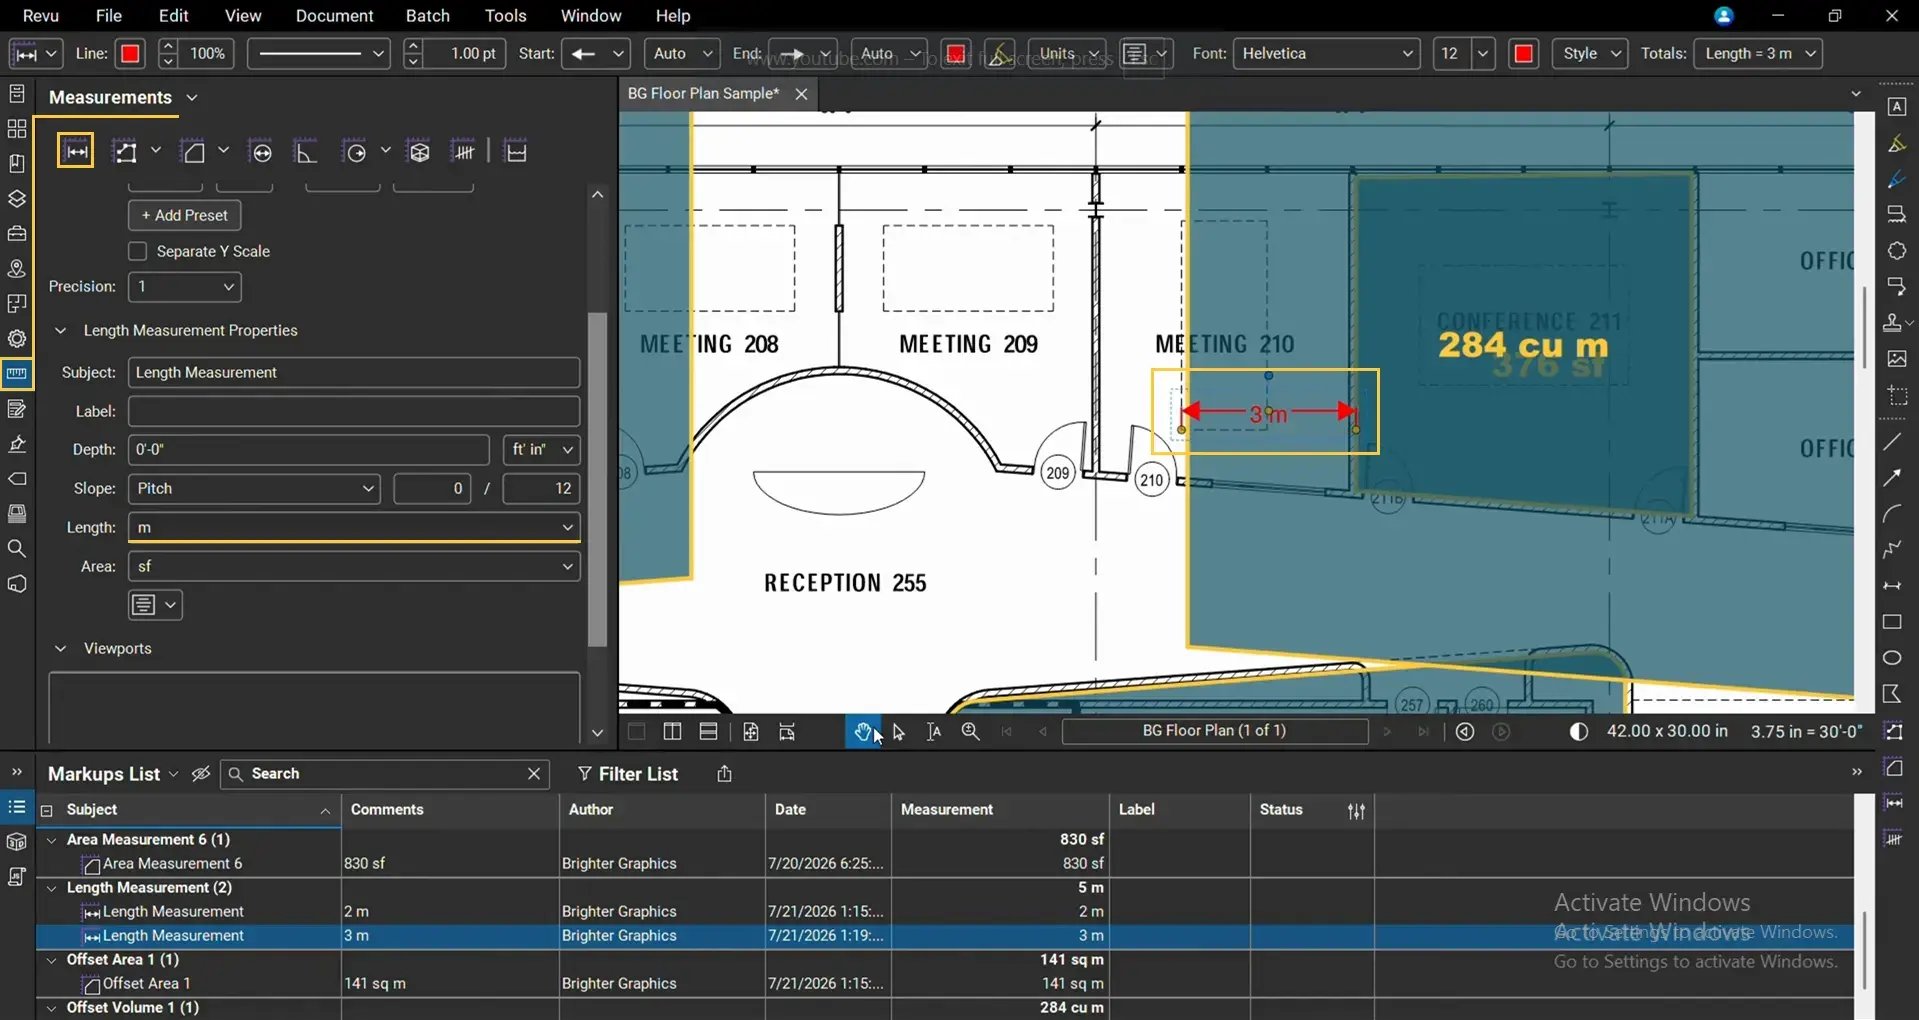The image size is (1919, 1020).
Task: Open the Totals Length = 3 m selector
Action: tap(1758, 54)
